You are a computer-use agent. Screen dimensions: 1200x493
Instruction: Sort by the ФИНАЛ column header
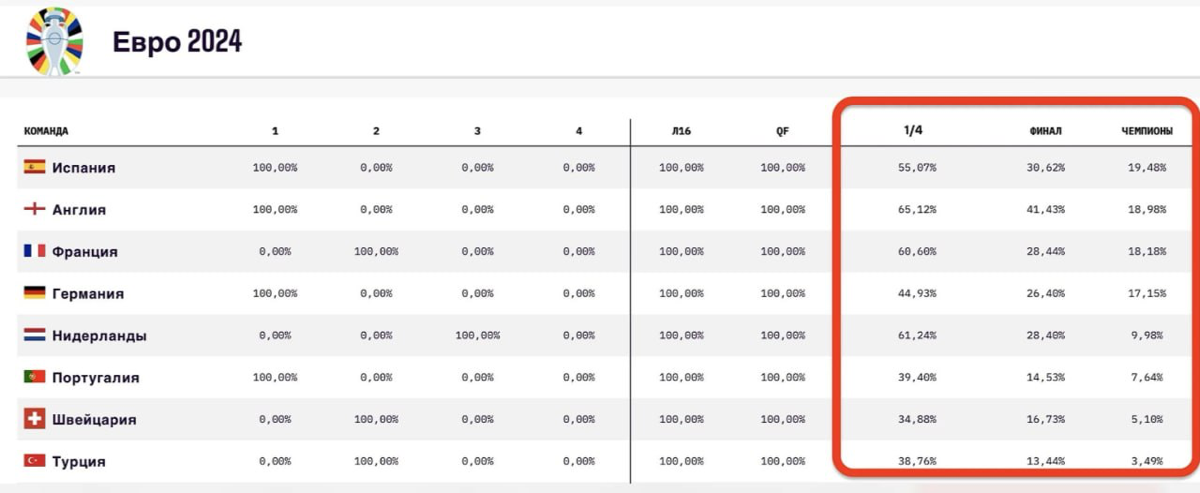[1045, 131]
